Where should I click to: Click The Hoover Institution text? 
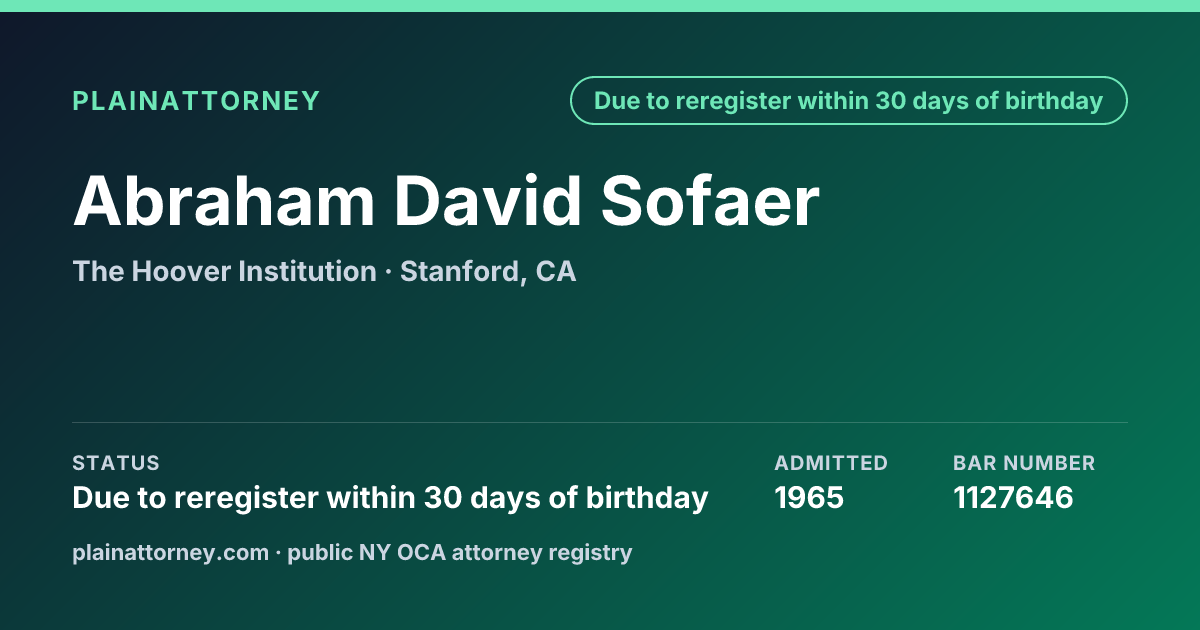coord(224,271)
